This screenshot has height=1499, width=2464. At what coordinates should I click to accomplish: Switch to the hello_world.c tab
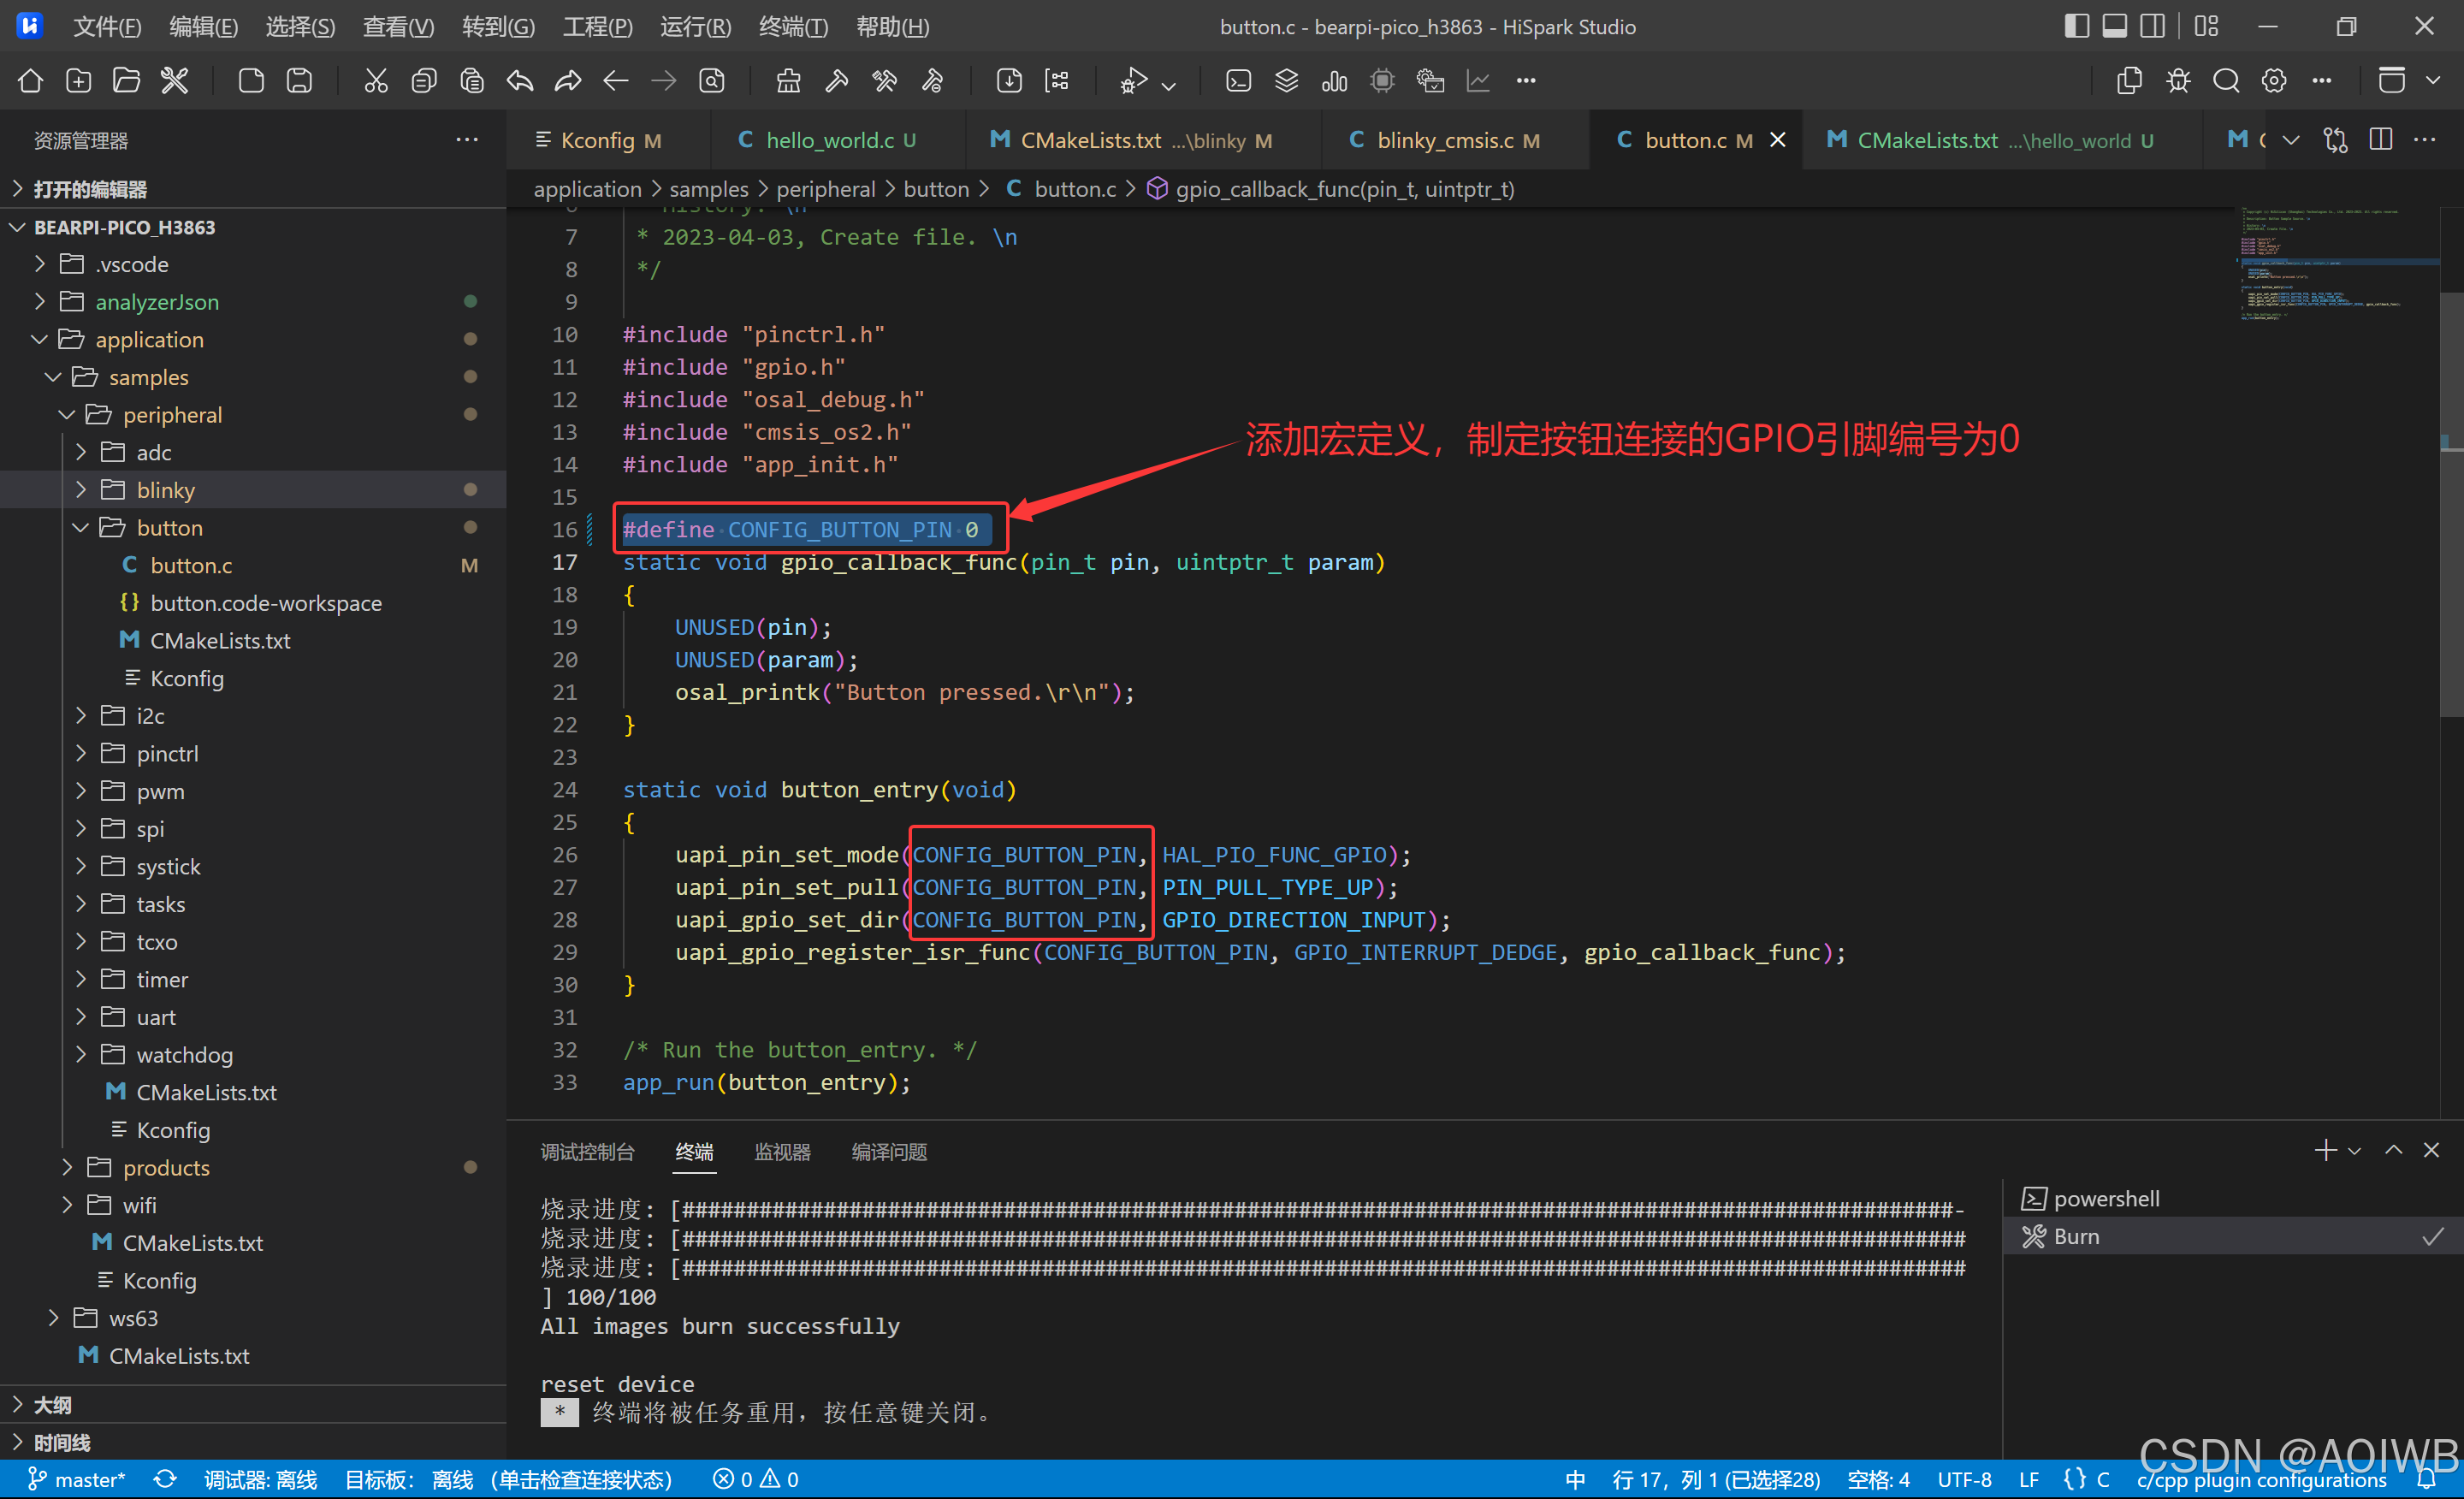[828, 140]
